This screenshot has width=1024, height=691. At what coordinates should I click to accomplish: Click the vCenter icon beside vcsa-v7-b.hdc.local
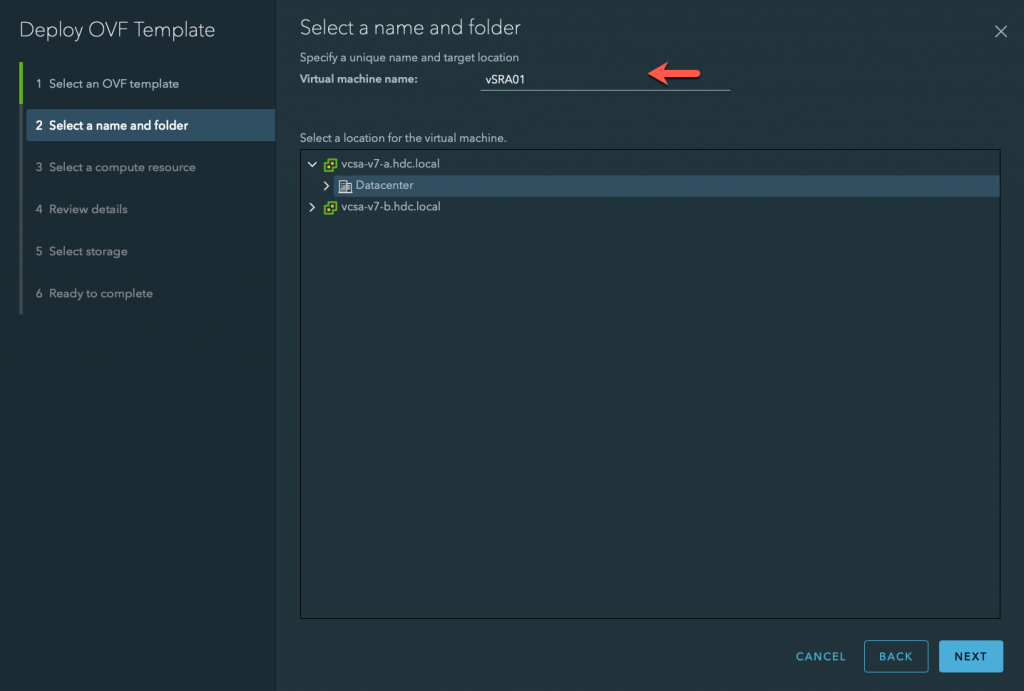pos(330,208)
